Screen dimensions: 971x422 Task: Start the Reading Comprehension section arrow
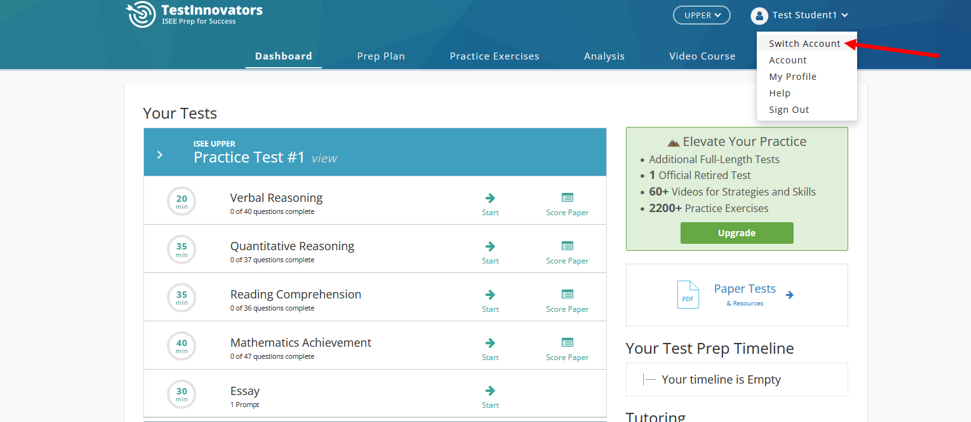click(x=490, y=294)
